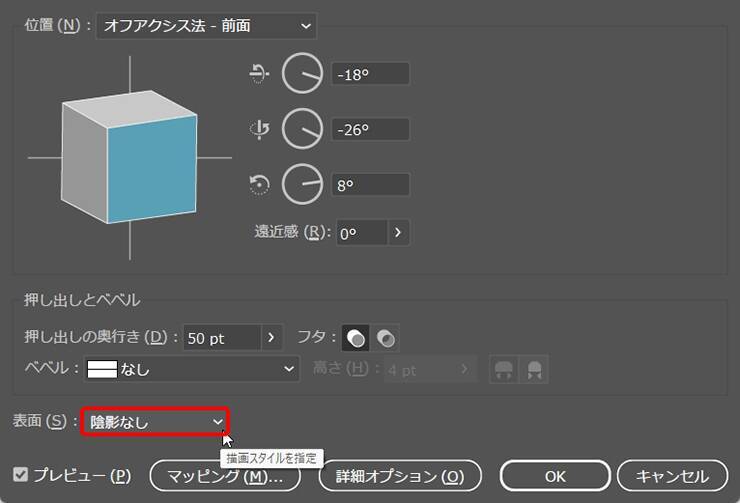The image size is (740, 503).
Task: Click the -26° angle input field
Action: click(370, 129)
